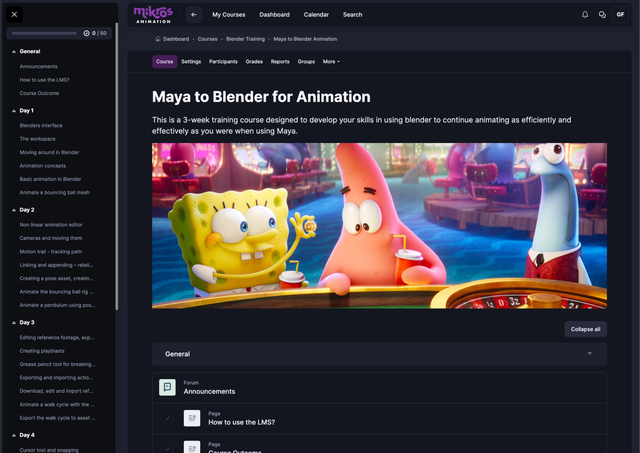Open Linking and appending lesson
This screenshot has width=640, height=453.
tap(56, 265)
